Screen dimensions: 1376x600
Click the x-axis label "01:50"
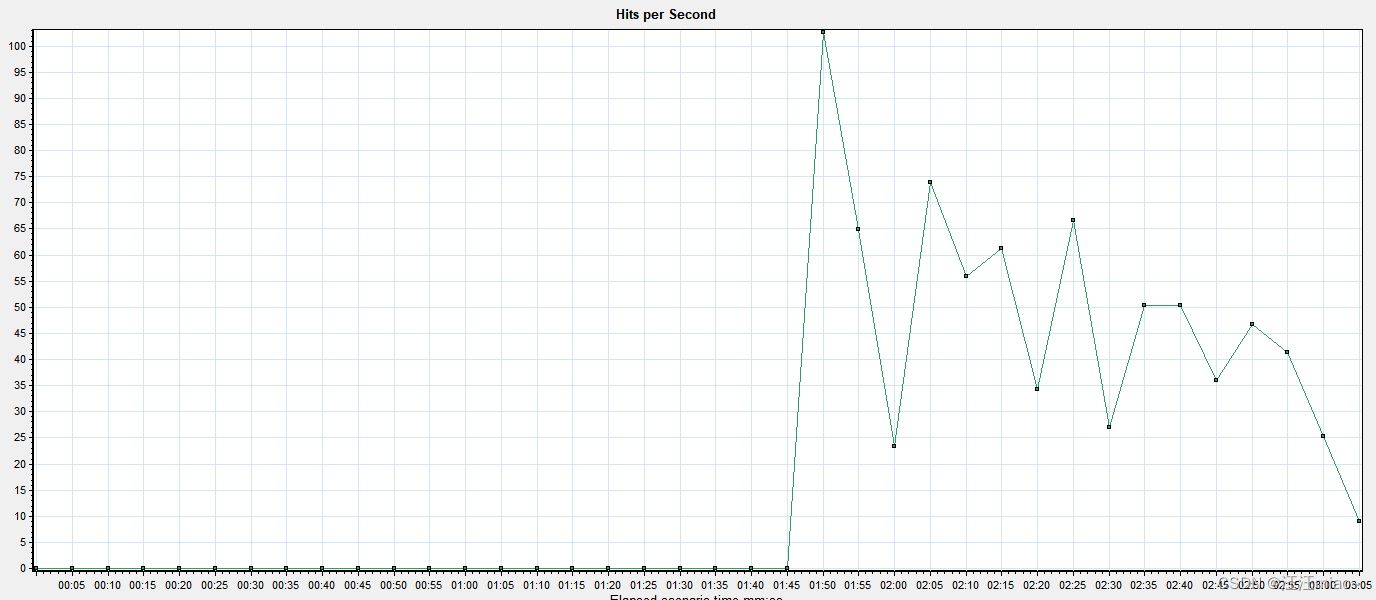pos(823,585)
